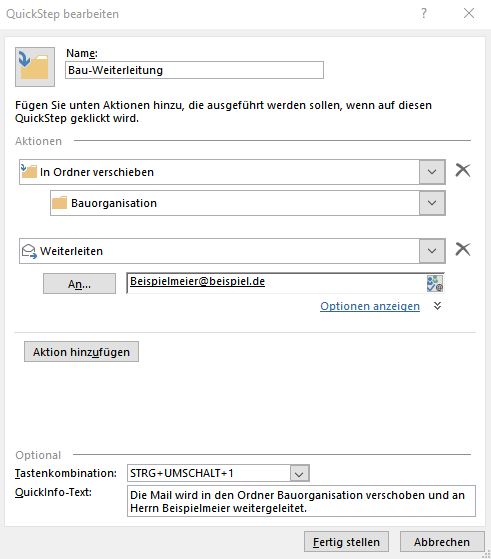The width and height of the screenshot is (491, 559).
Task: Click the 'An...' recipient button
Action: coord(80,284)
